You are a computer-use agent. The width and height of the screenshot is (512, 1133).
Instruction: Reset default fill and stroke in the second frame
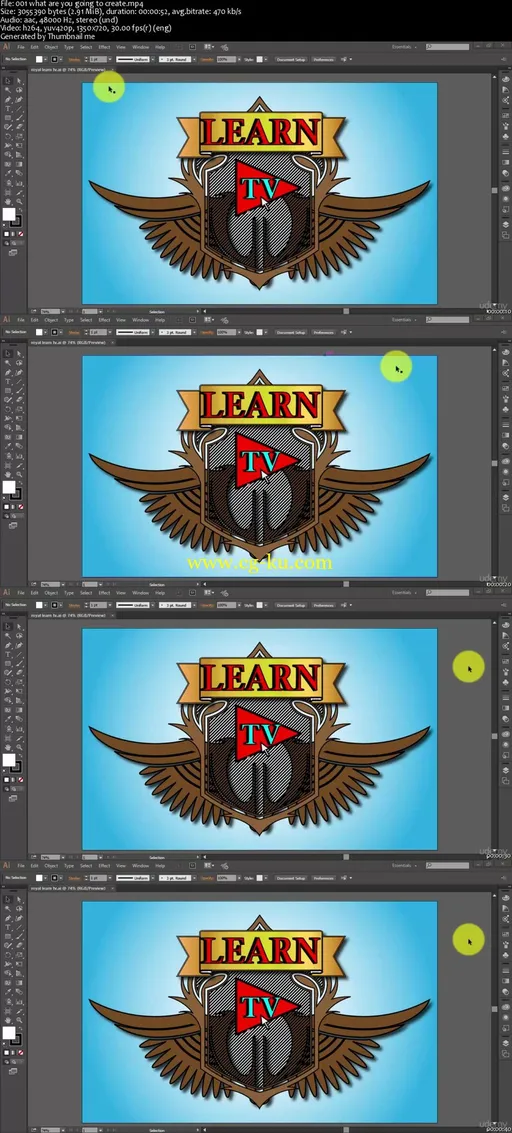pos(4,498)
